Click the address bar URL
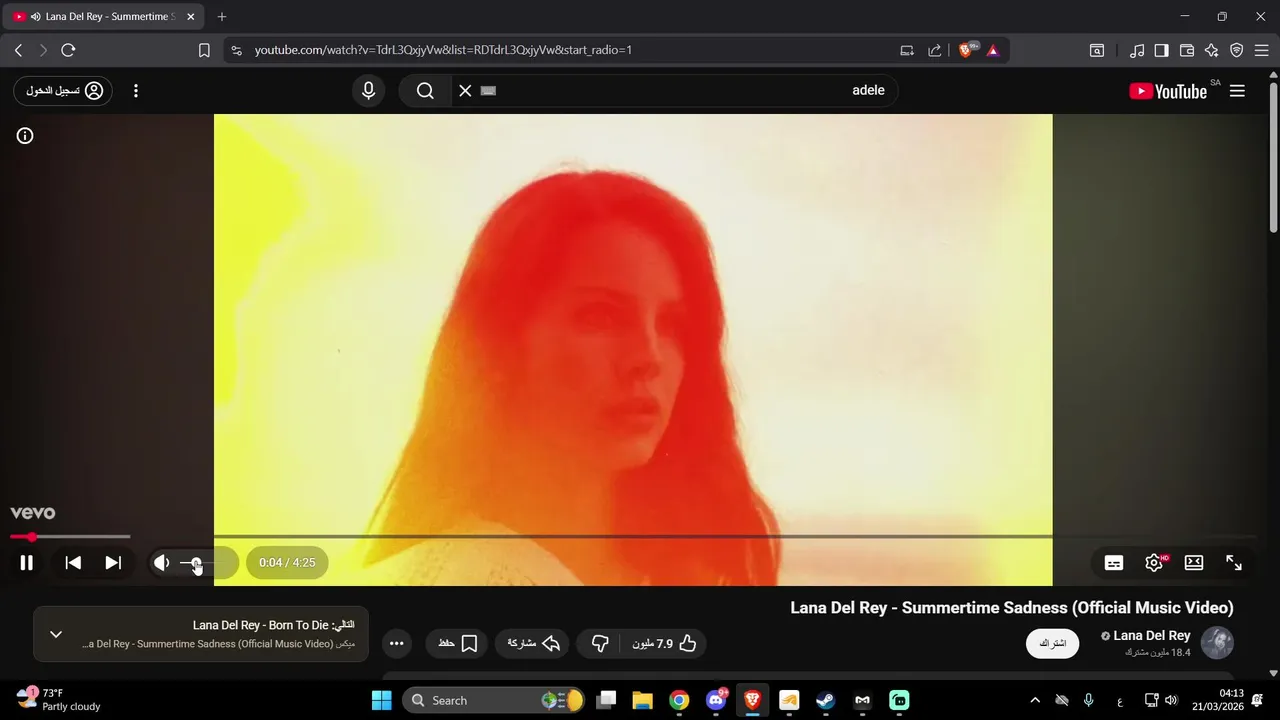This screenshot has width=1280, height=720. point(443,50)
